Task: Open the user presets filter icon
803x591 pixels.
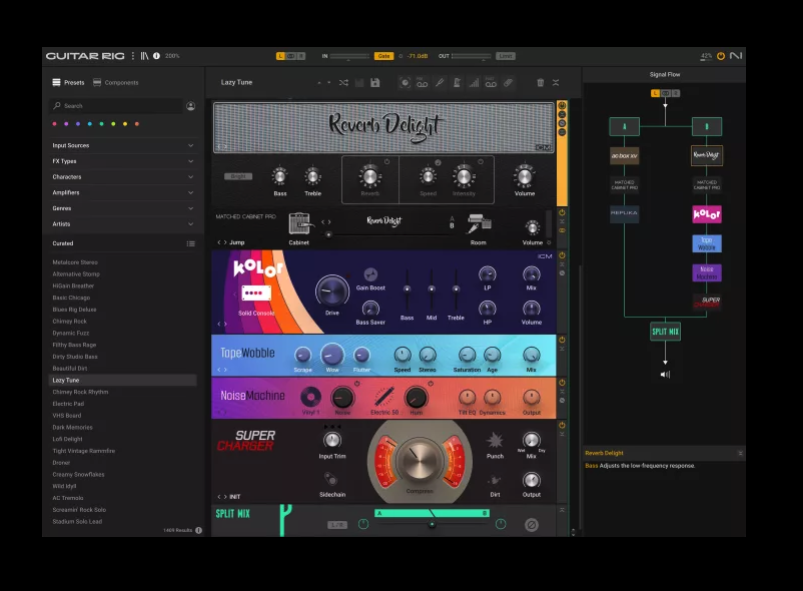Action: point(191,106)
